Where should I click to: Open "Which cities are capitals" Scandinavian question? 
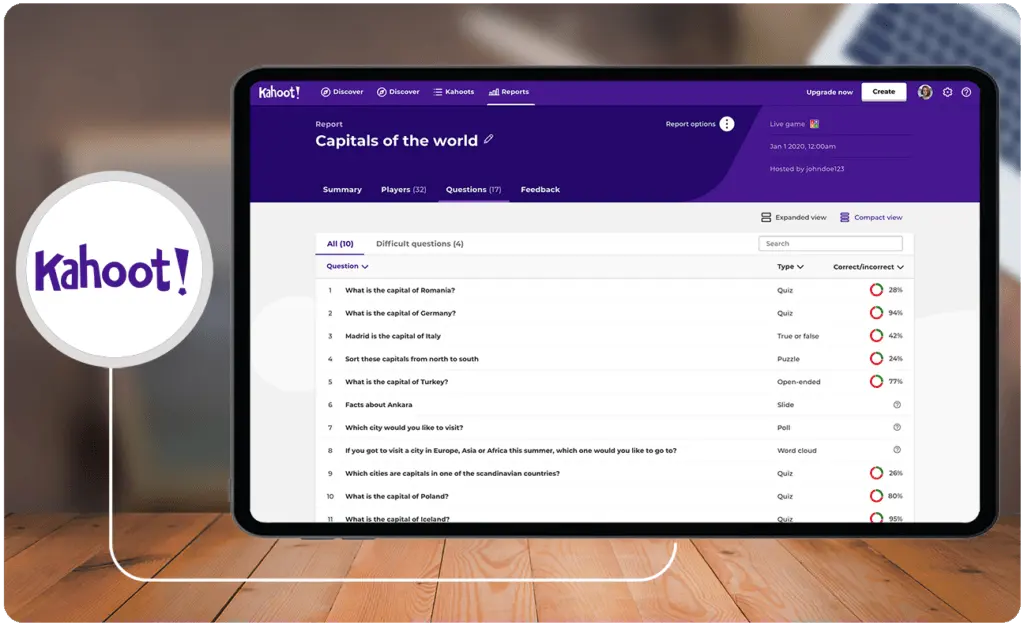[452, 473]
